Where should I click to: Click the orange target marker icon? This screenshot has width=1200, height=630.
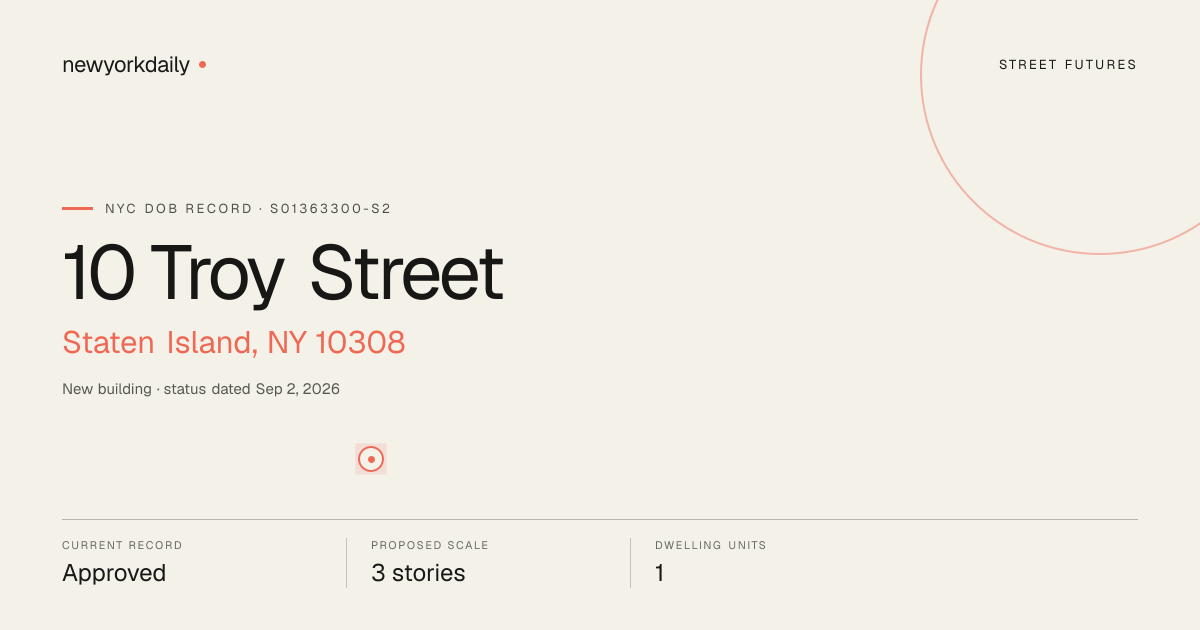371,459
